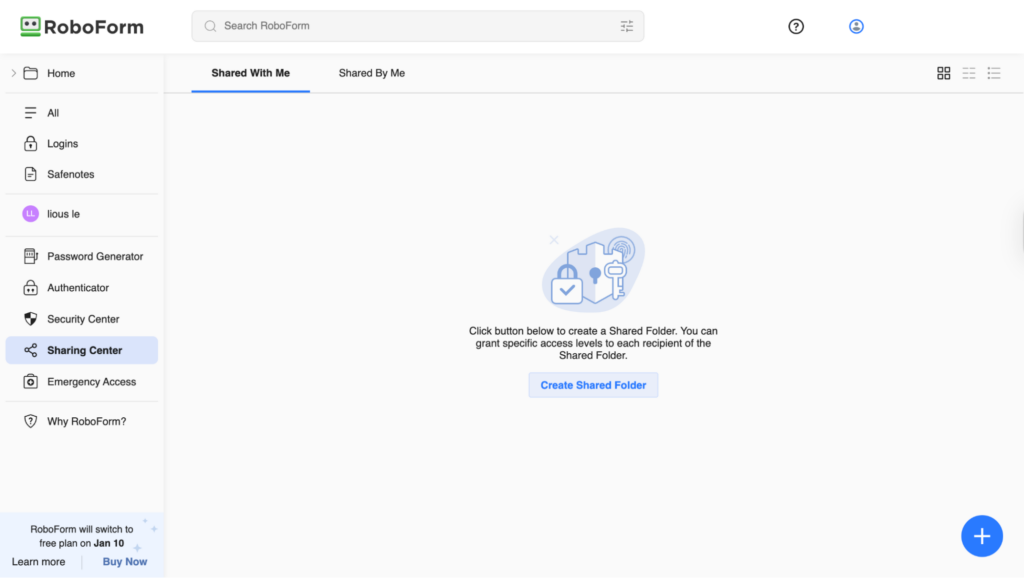Viewport: 1024px width, 578px height.
Task: Click the blue plus add button
Action: click(x=982, y=536)
